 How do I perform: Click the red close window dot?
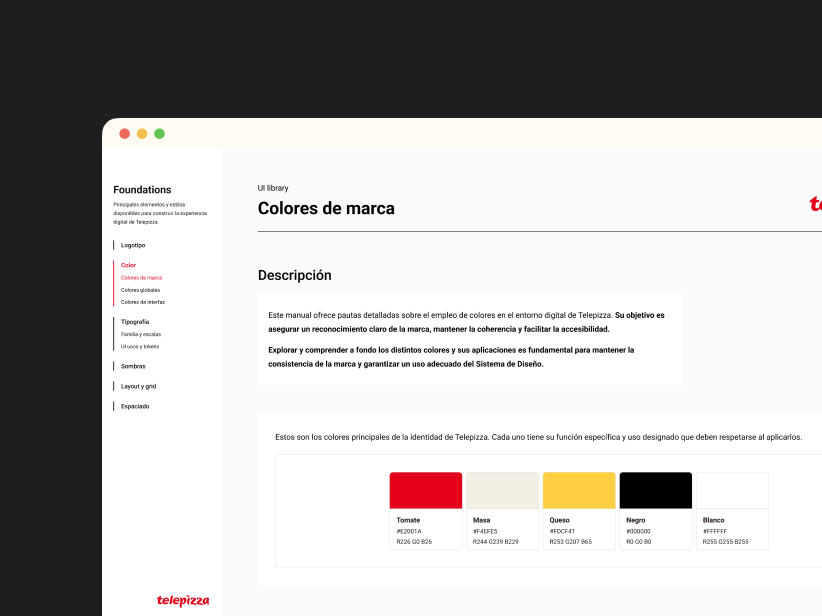pyautogui.click(x=125, y=134)
